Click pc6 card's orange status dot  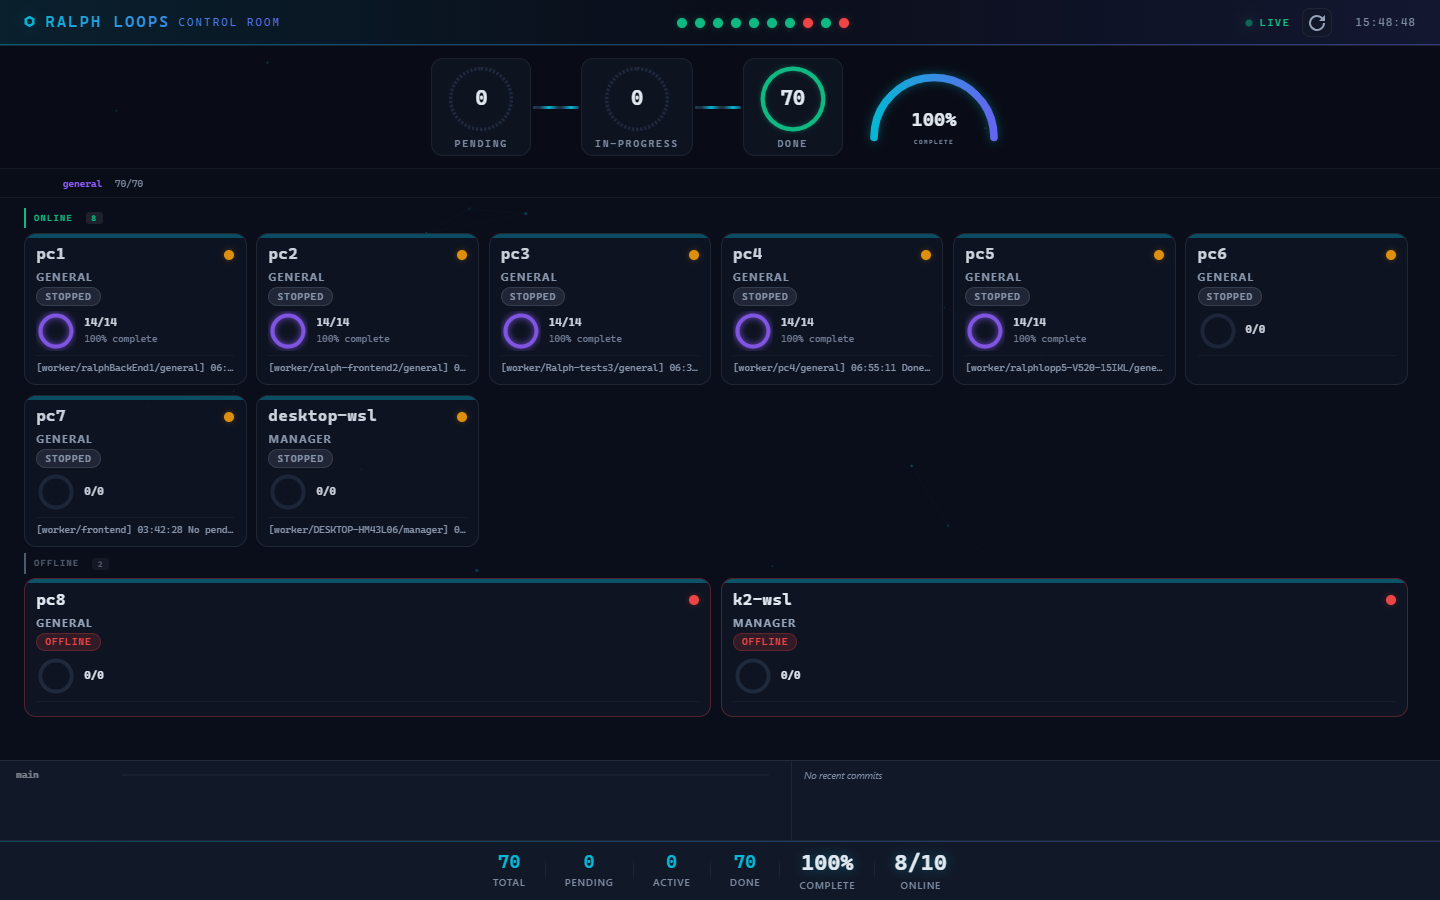[1391, 255]
